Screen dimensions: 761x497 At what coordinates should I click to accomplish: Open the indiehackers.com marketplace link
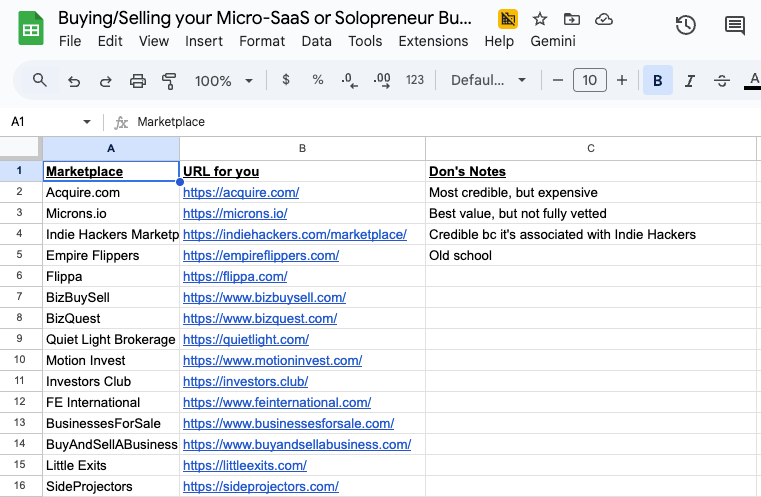(295, 234)
